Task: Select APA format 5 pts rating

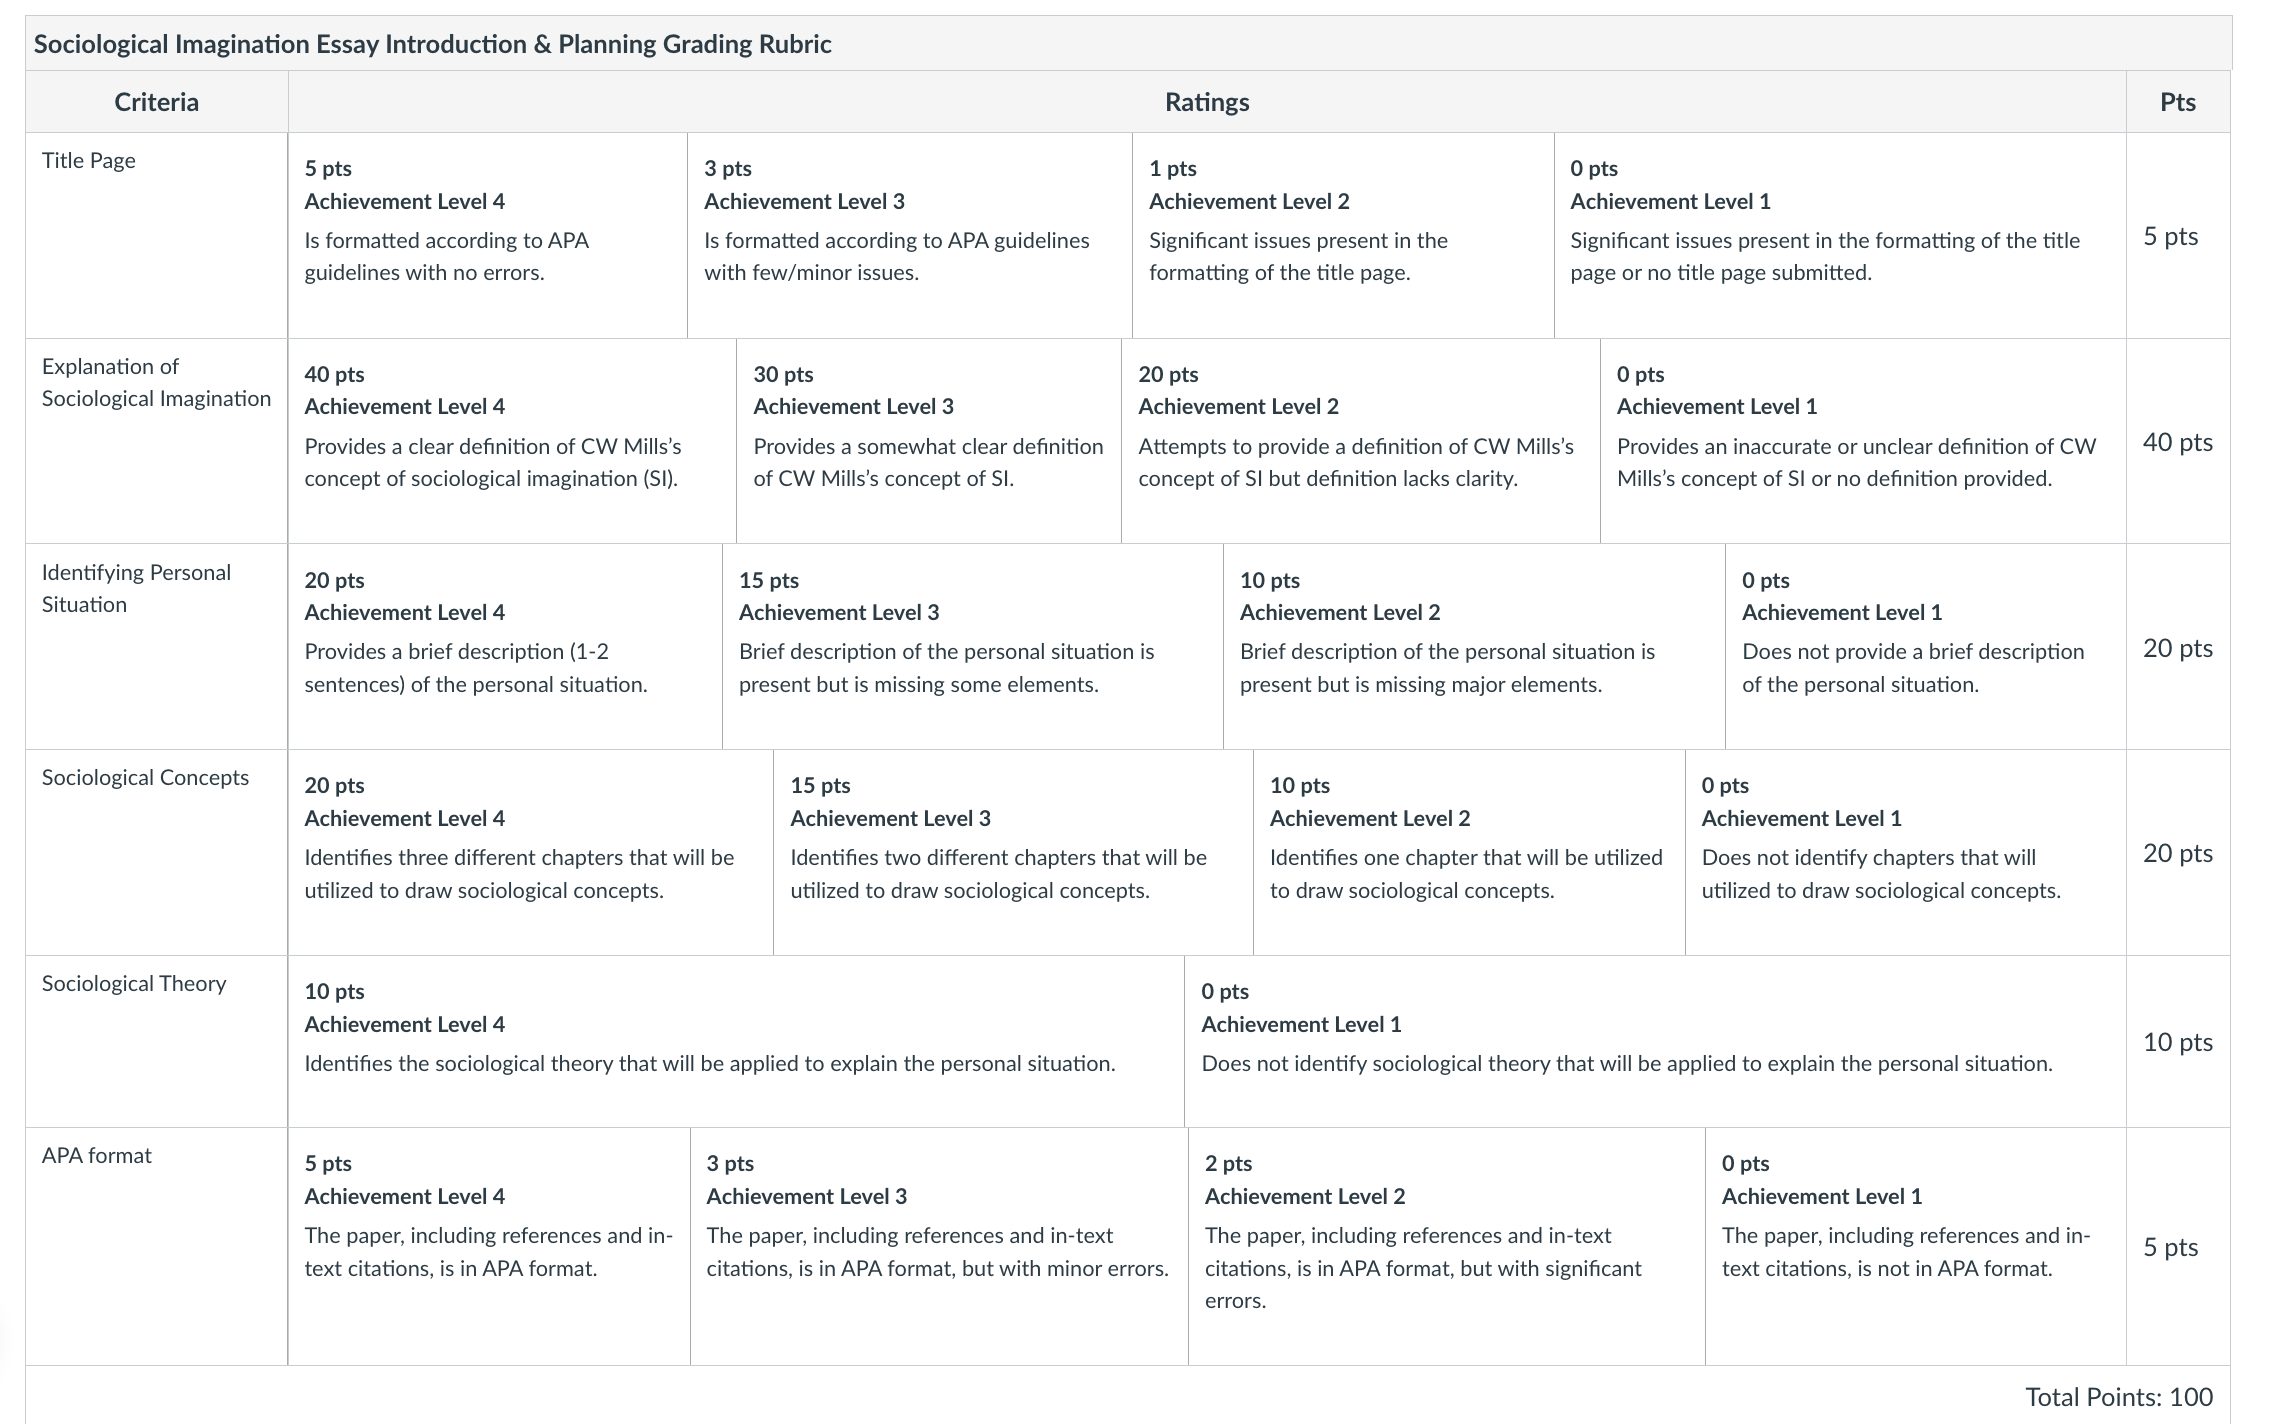Action: [489, 1247]
